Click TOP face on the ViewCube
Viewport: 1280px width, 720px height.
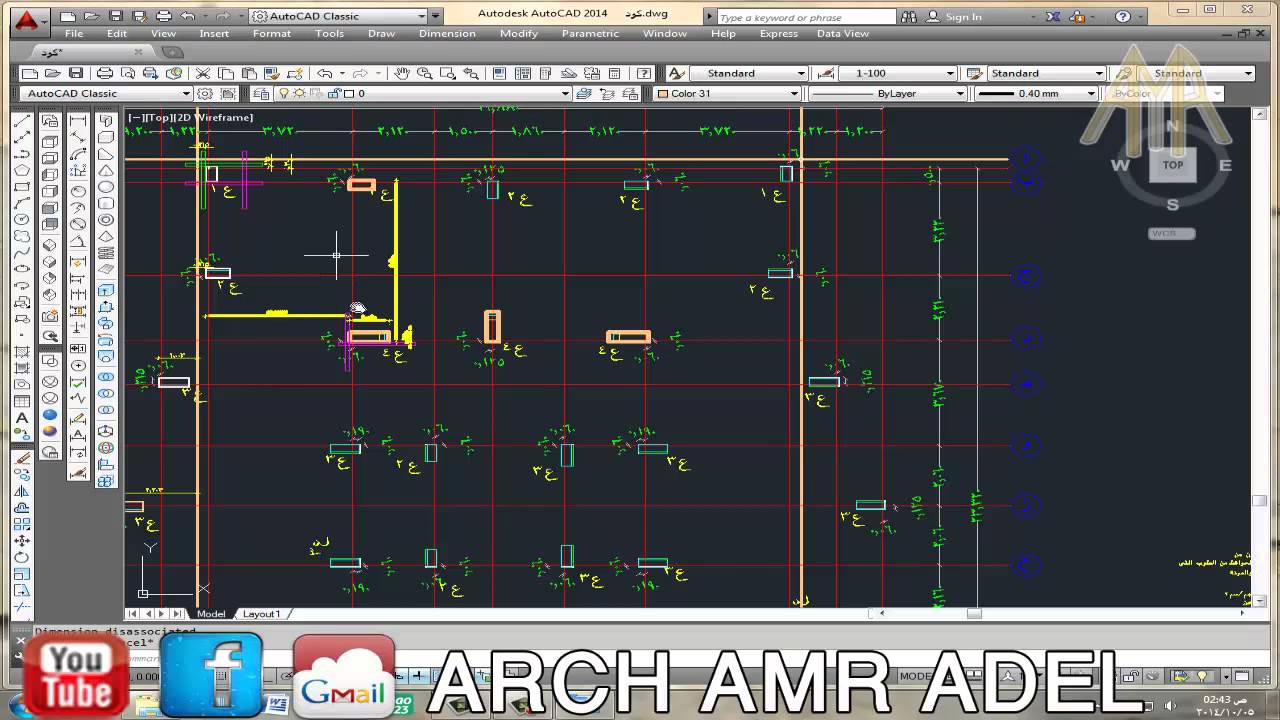1172,165
